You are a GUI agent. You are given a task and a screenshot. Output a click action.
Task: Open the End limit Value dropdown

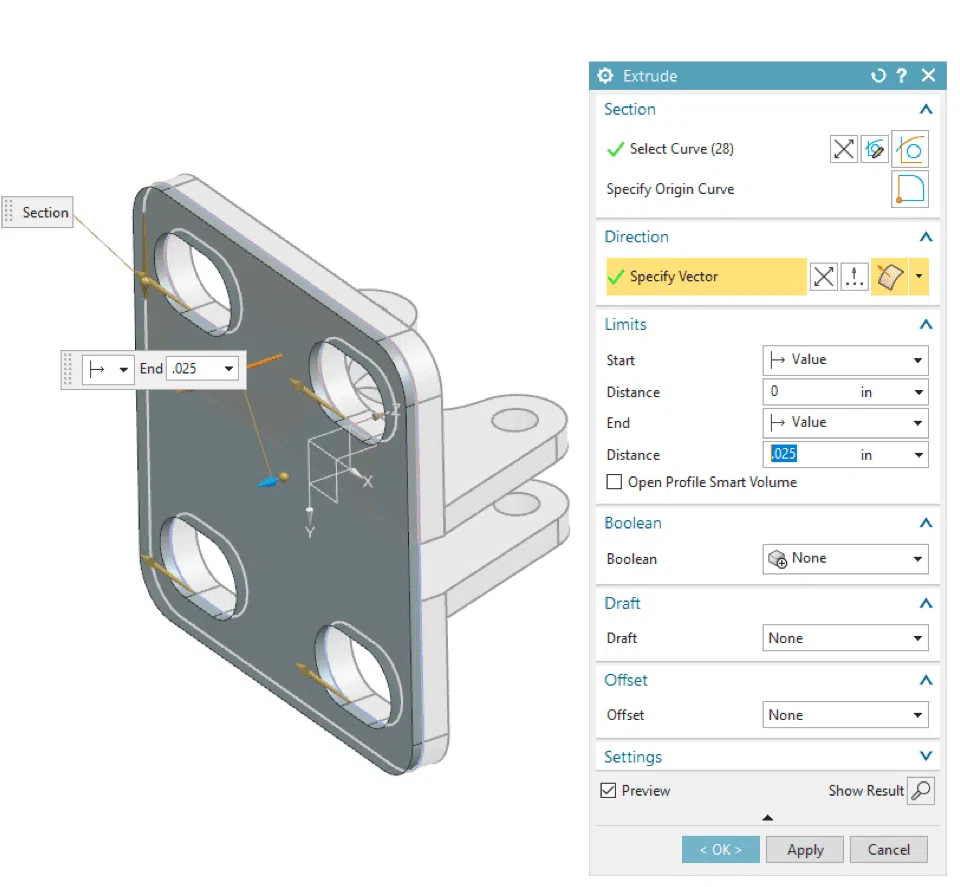[845, 422]
